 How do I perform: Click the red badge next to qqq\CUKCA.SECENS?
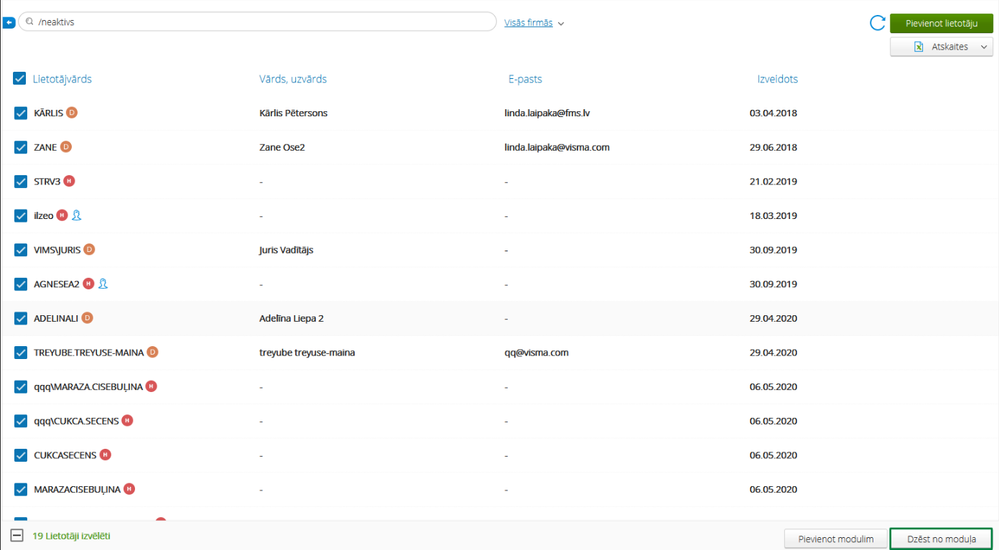[x=127, y=421]
